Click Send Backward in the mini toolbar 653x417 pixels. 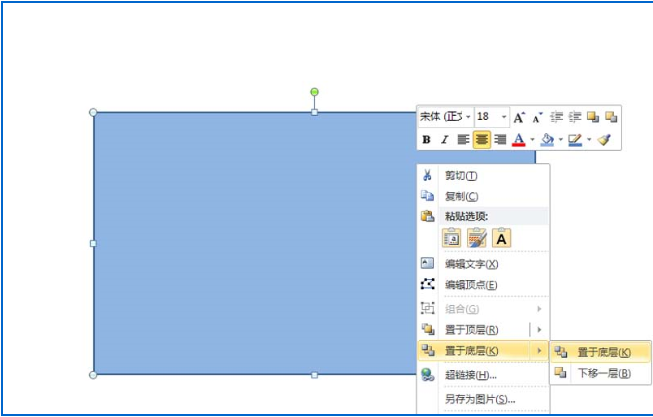[611, 117]
